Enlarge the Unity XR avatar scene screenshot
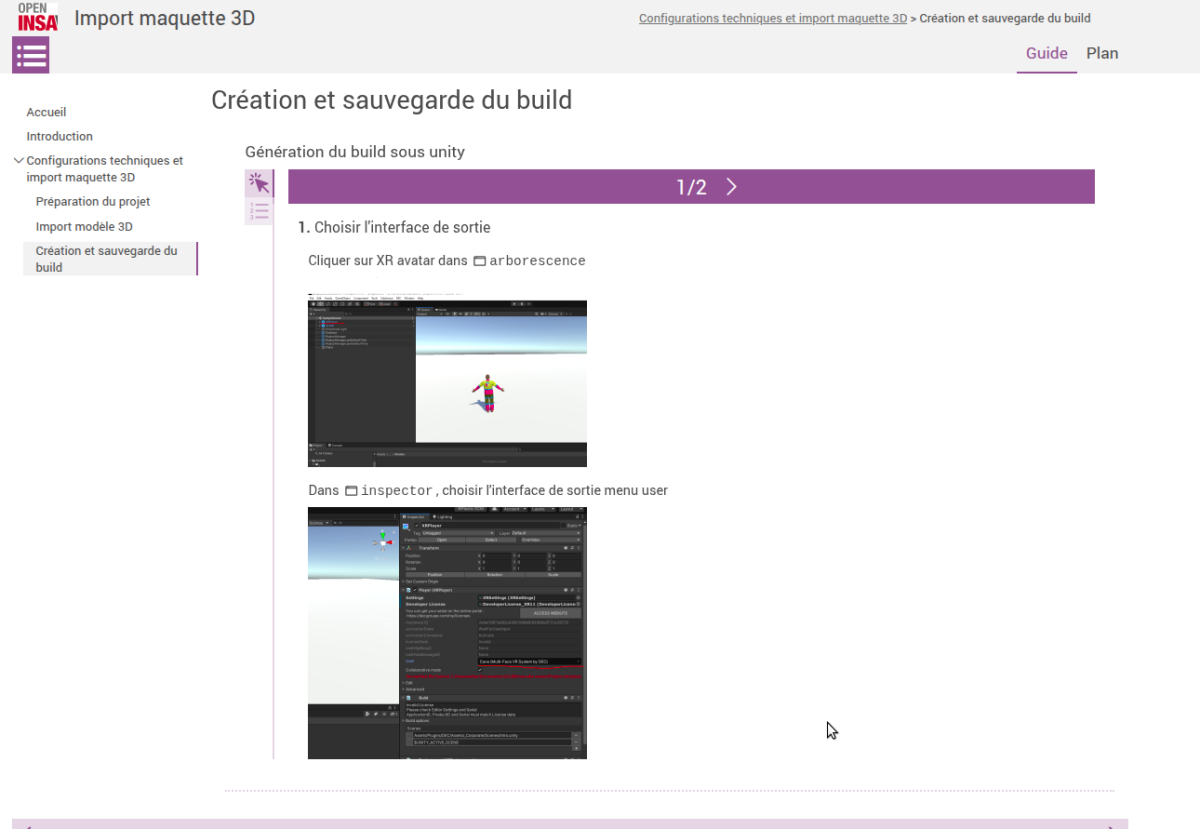Image resolution: width=1200 pixels, height=829 pixels. [447, 381]
